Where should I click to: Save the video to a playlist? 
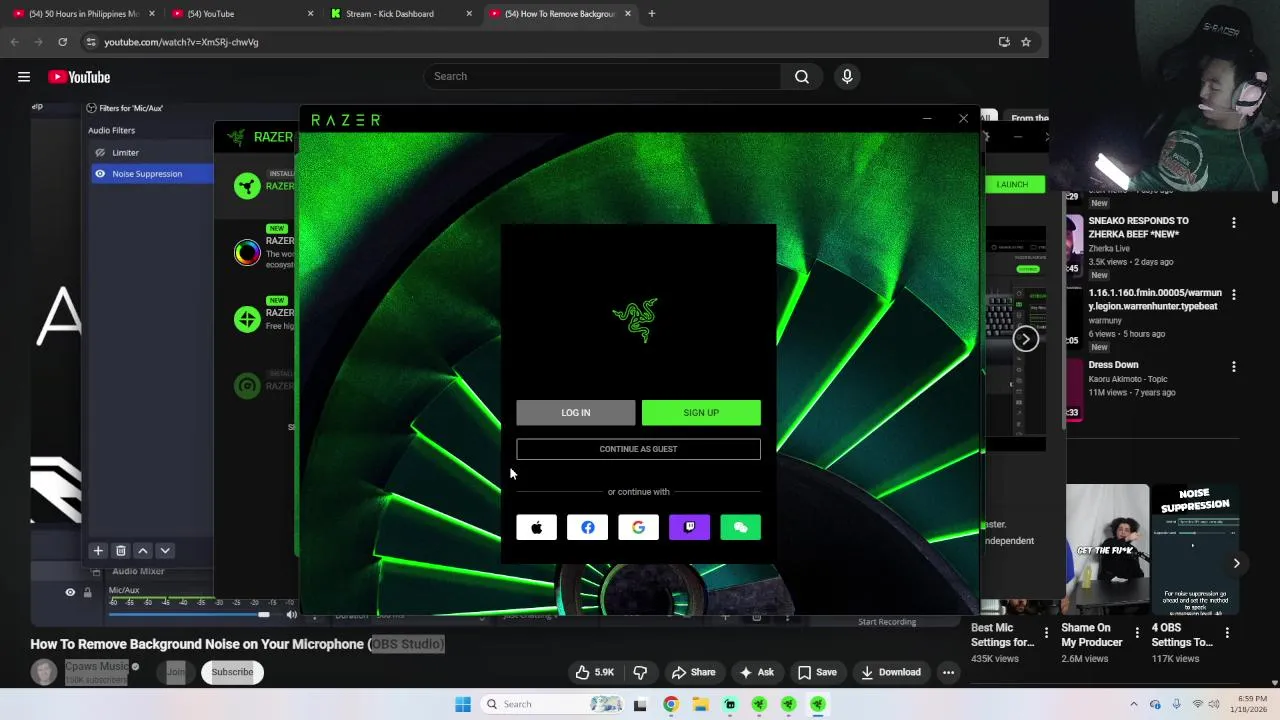point(817,672)
